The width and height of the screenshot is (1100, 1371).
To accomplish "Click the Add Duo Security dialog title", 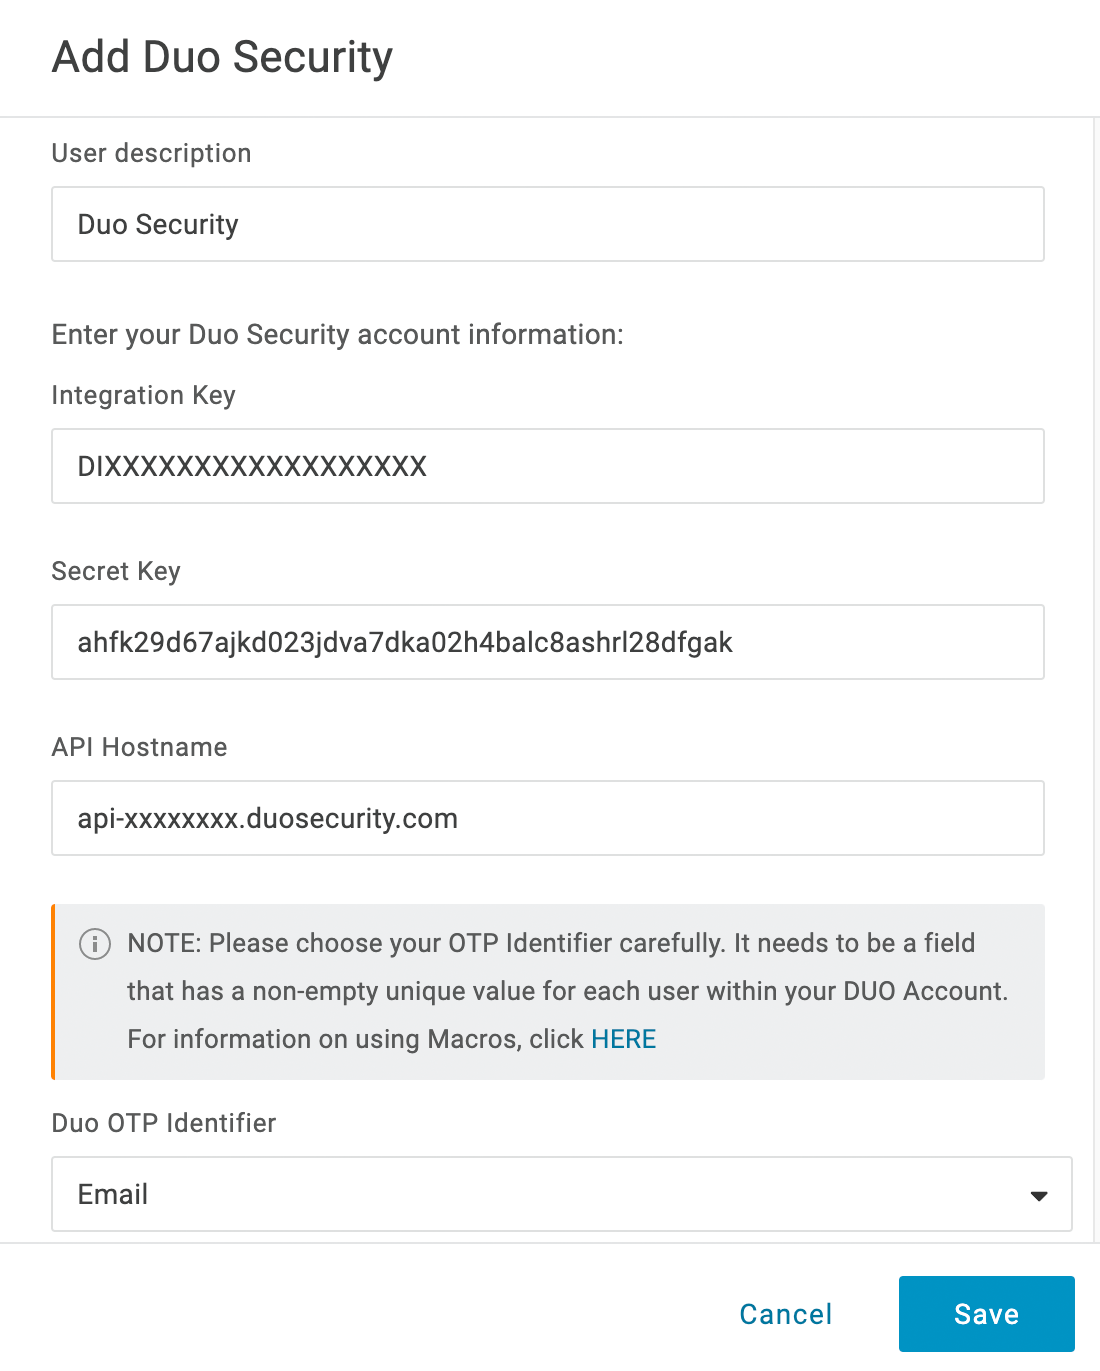I will click(221, 57).
